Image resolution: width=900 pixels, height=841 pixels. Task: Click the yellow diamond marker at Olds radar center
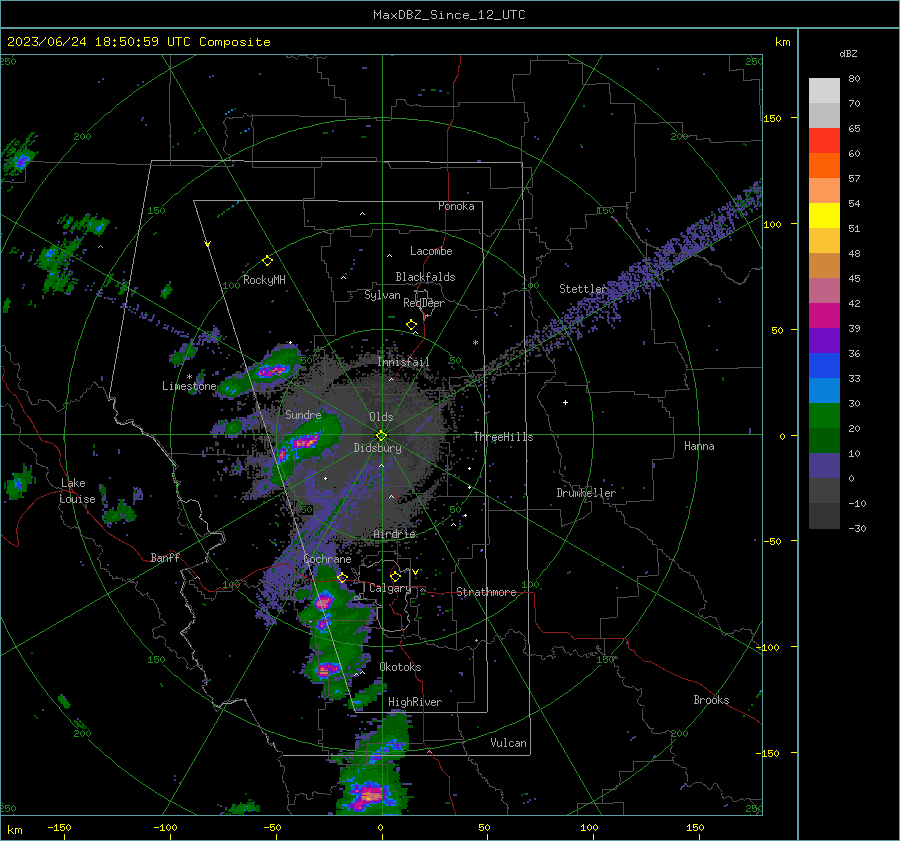tap(382, 435)
